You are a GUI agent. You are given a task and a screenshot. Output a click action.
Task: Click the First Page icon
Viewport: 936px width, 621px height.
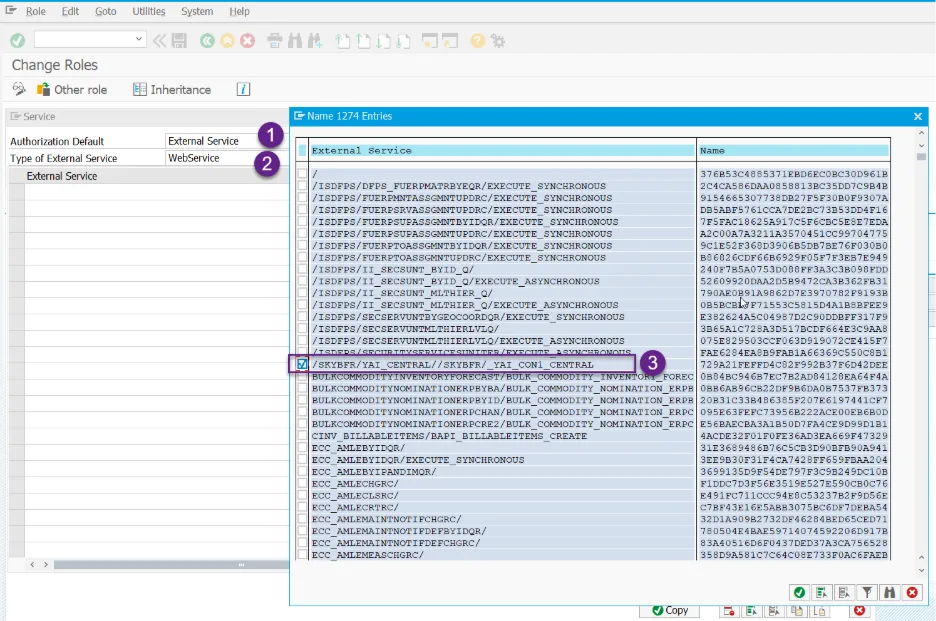click(x=343, y=41)
